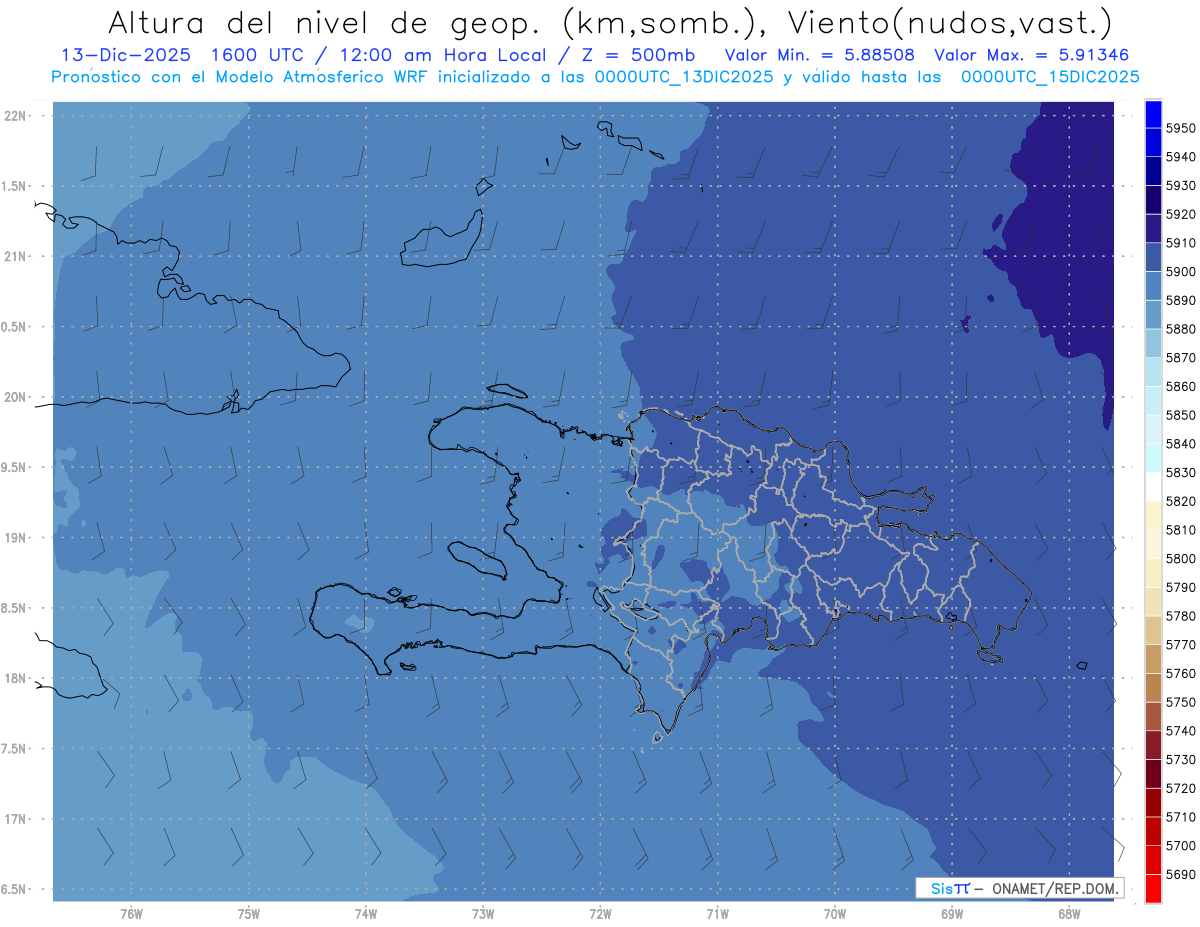Click the 5920 colorbar label
1200x927 pixels.
tap(1180, 214)
